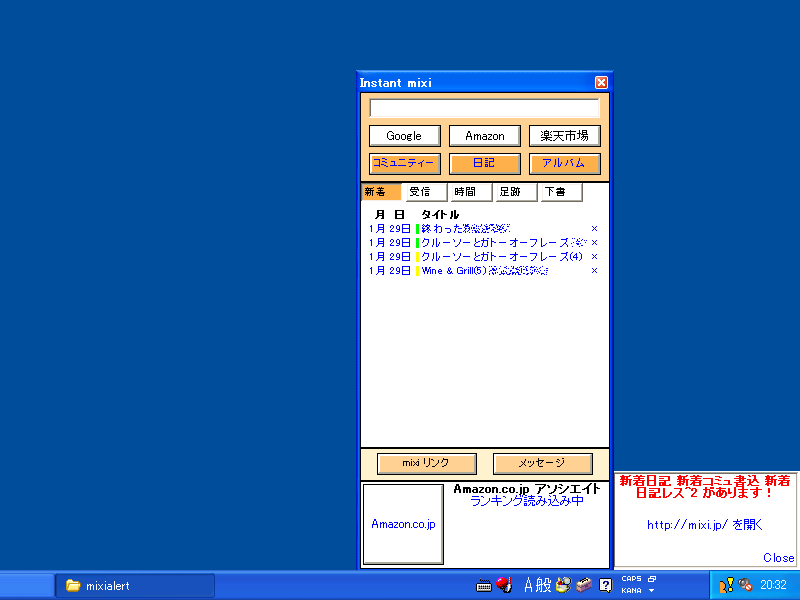
Task: Switch to the 足跡 tab
Action: (x=515, y=192)
